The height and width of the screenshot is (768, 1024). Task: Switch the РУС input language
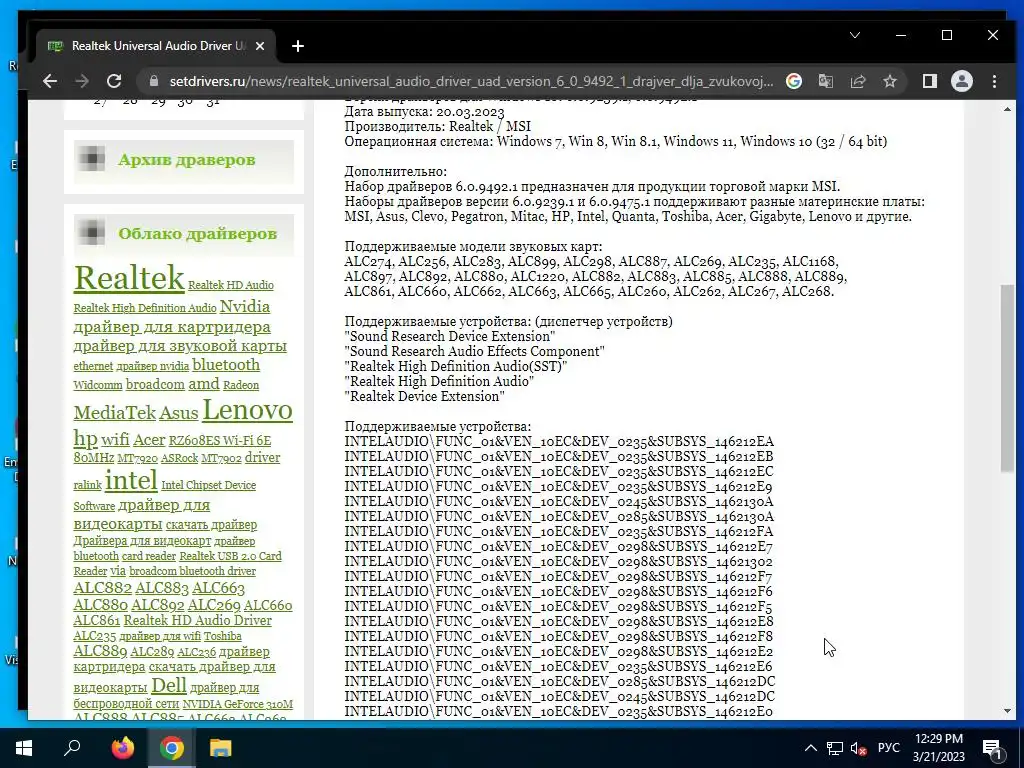(x=888, y=748)
